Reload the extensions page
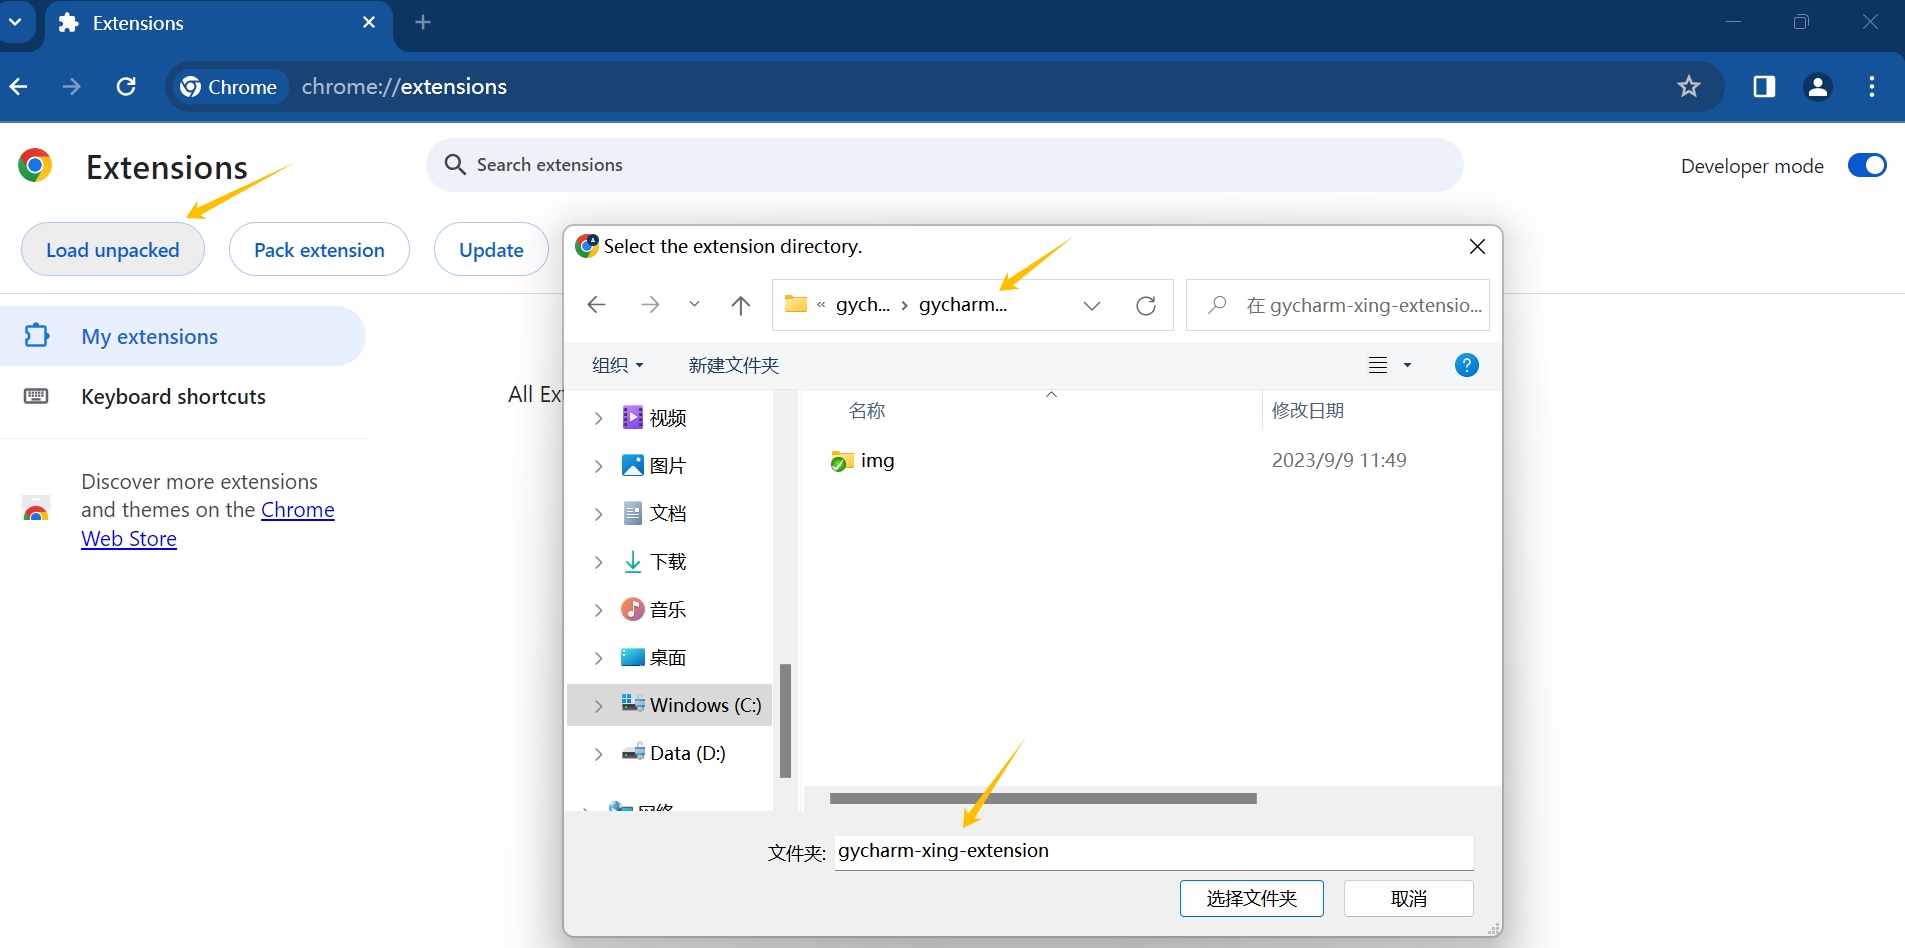The image size is (1905, 948). tap(126, 87)
